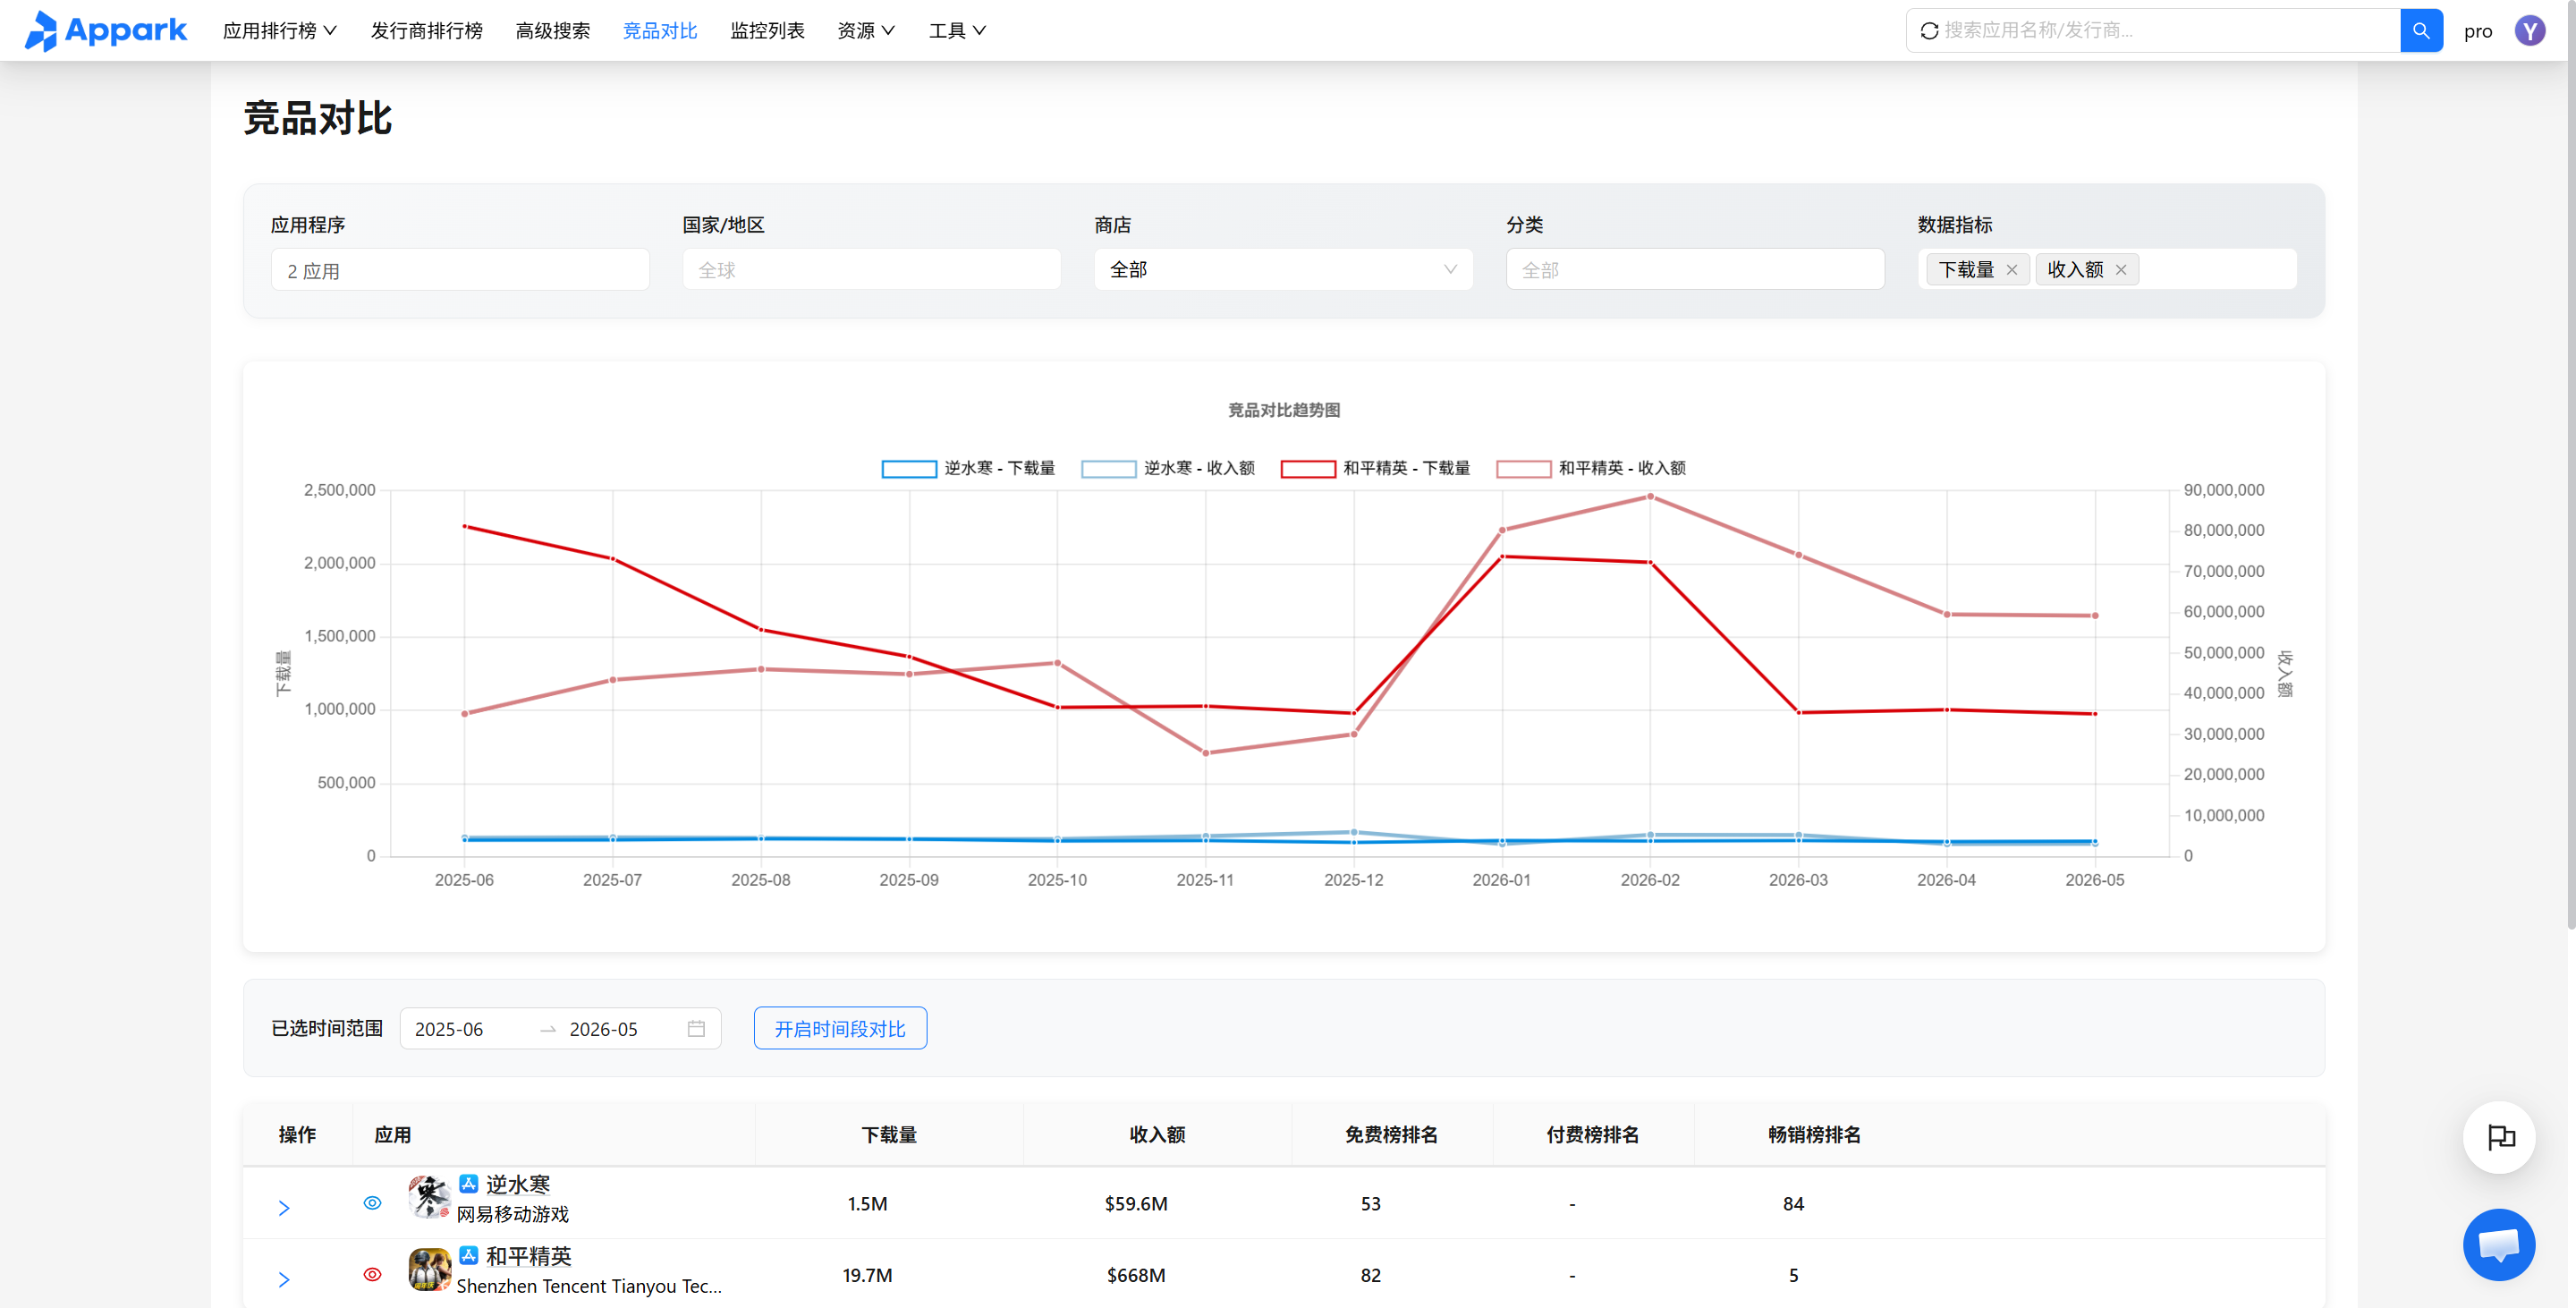Open the 商店 全部 dropdown
This screenshot has height=1308, width=2576.
1283,269
